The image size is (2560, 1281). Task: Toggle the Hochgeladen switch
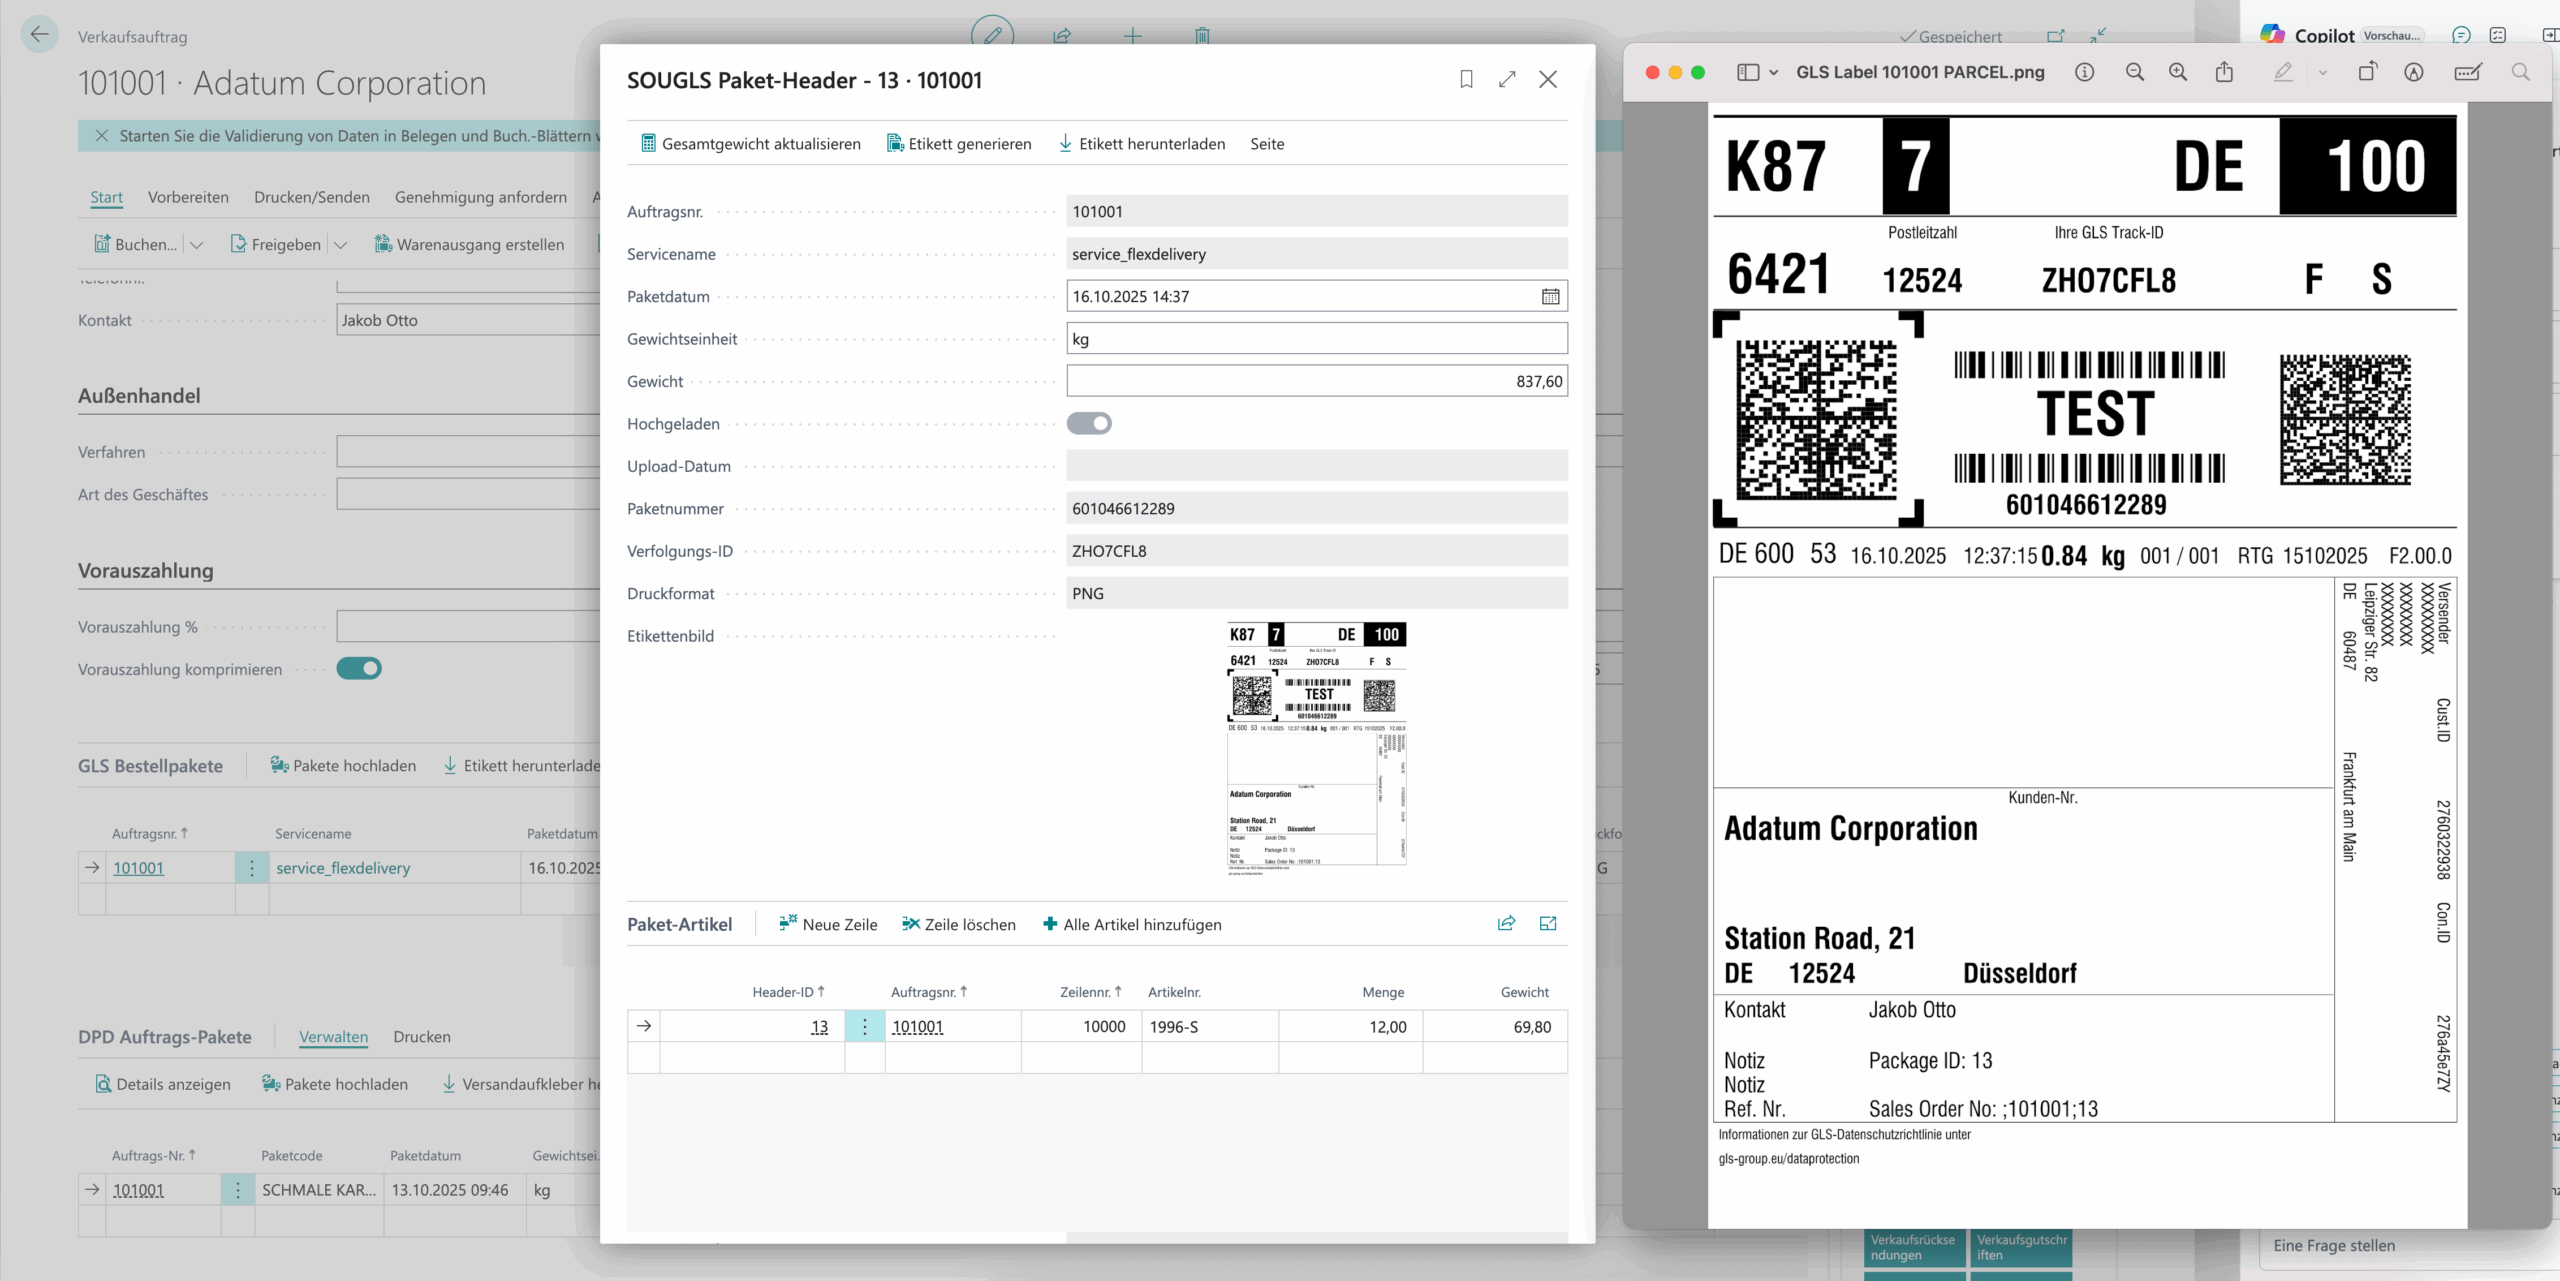click(1089, 424)
